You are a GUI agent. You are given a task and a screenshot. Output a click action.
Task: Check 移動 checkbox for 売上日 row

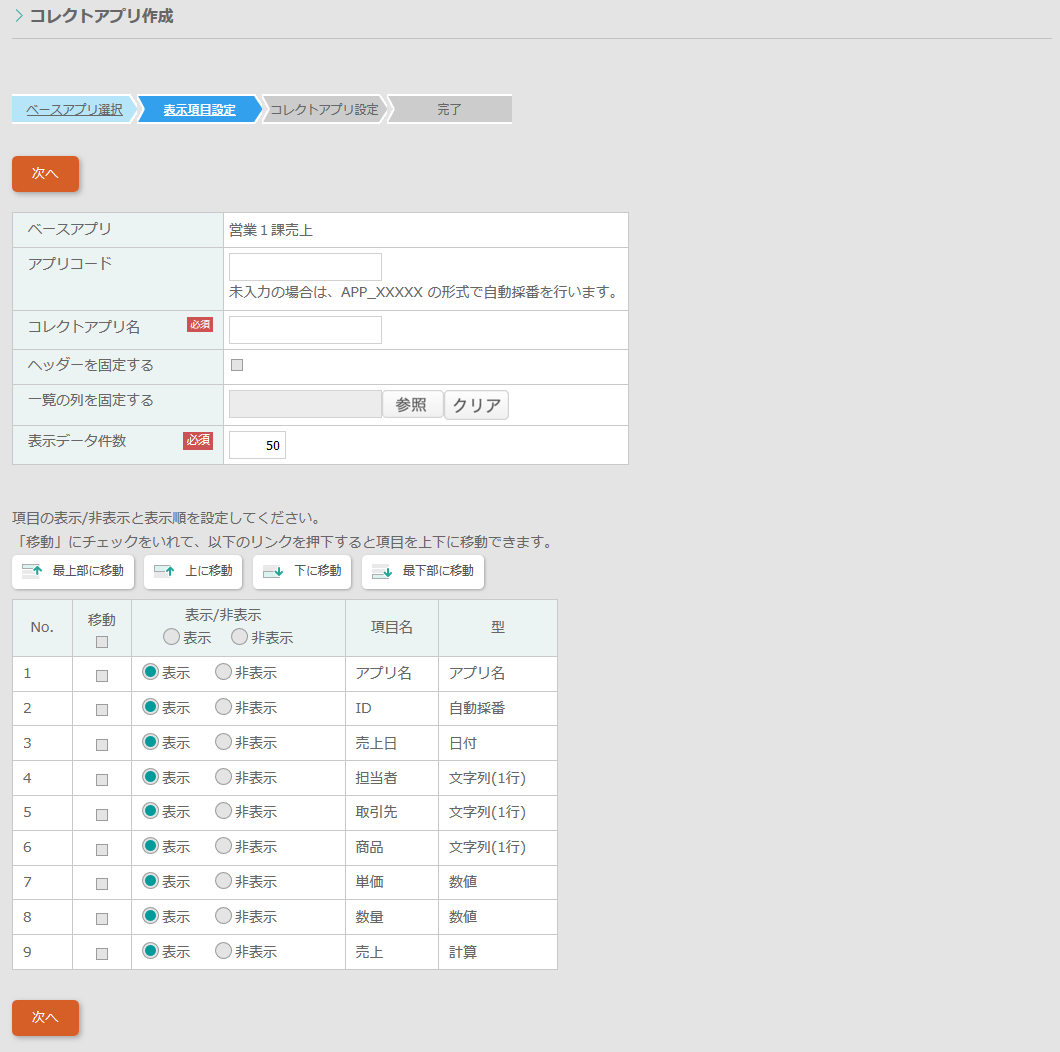102,744
